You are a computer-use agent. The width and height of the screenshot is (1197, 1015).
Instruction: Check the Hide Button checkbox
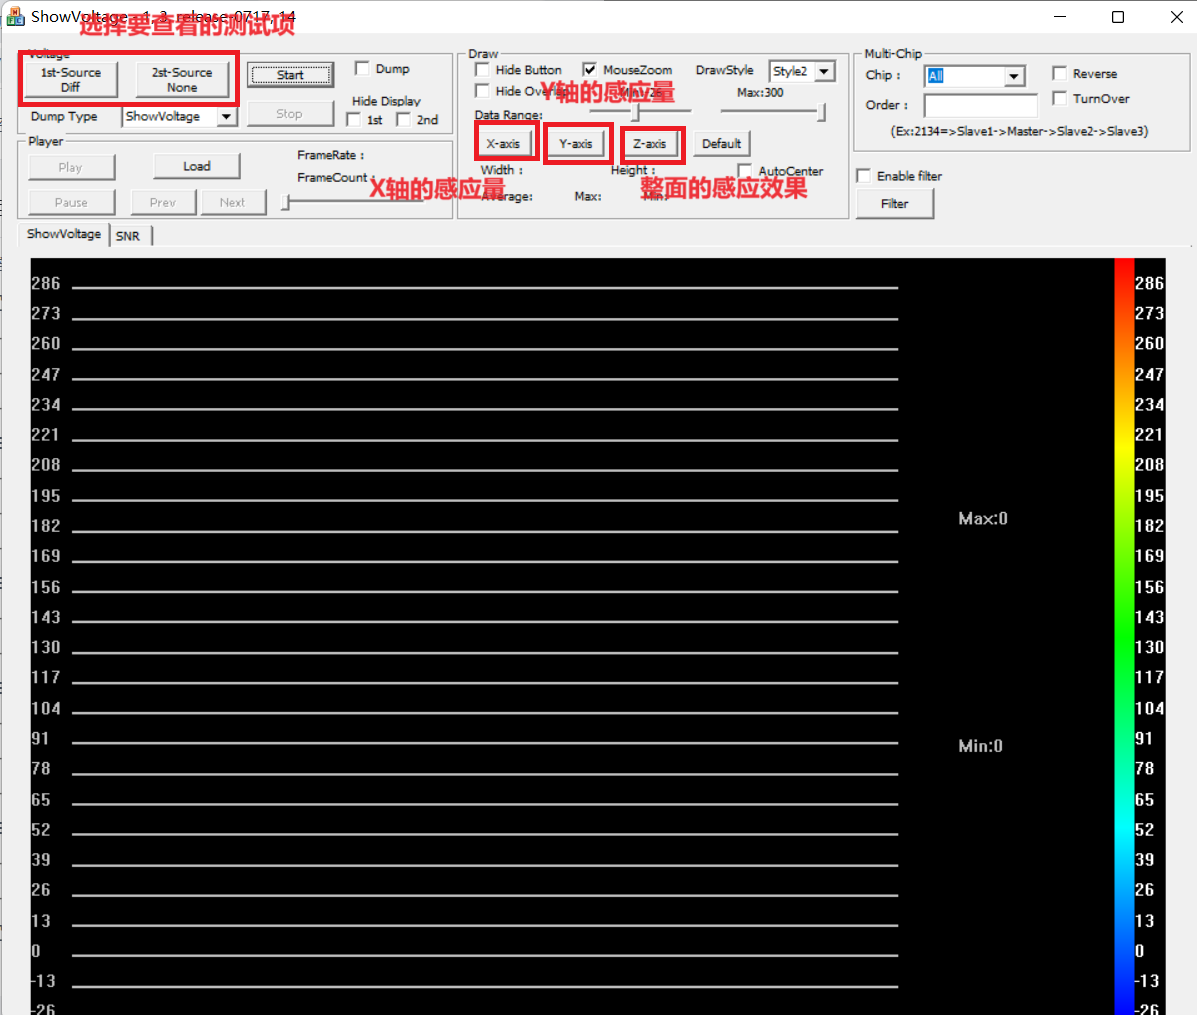pyautogui.click(x=482, y=69)
